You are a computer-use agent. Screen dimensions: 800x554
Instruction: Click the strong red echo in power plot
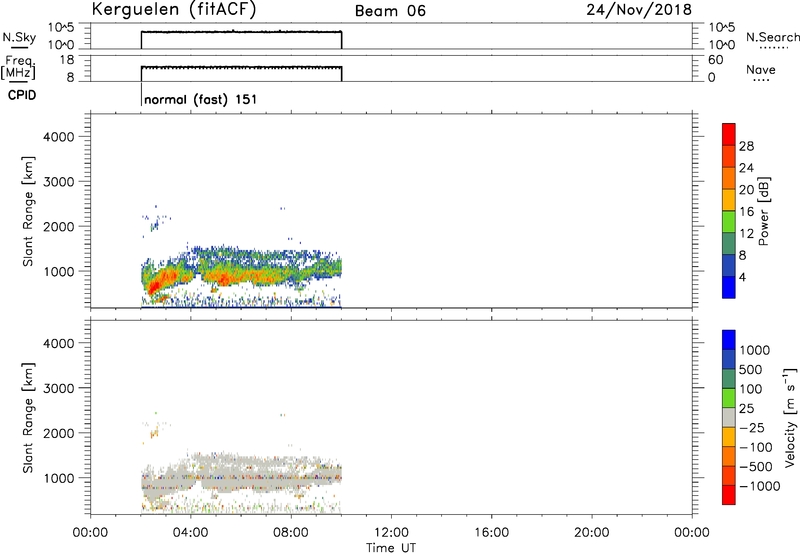tap(154, 287)
